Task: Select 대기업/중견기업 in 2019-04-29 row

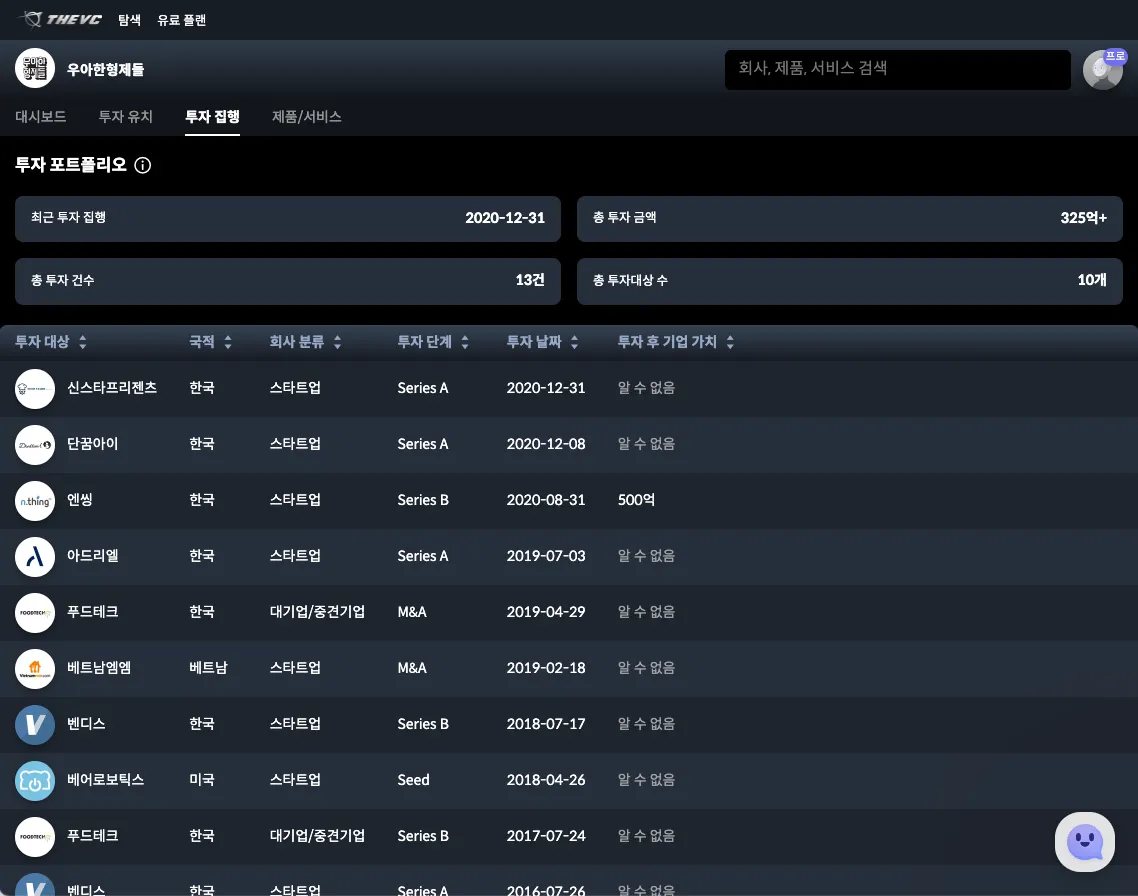Action: (317, 611)
